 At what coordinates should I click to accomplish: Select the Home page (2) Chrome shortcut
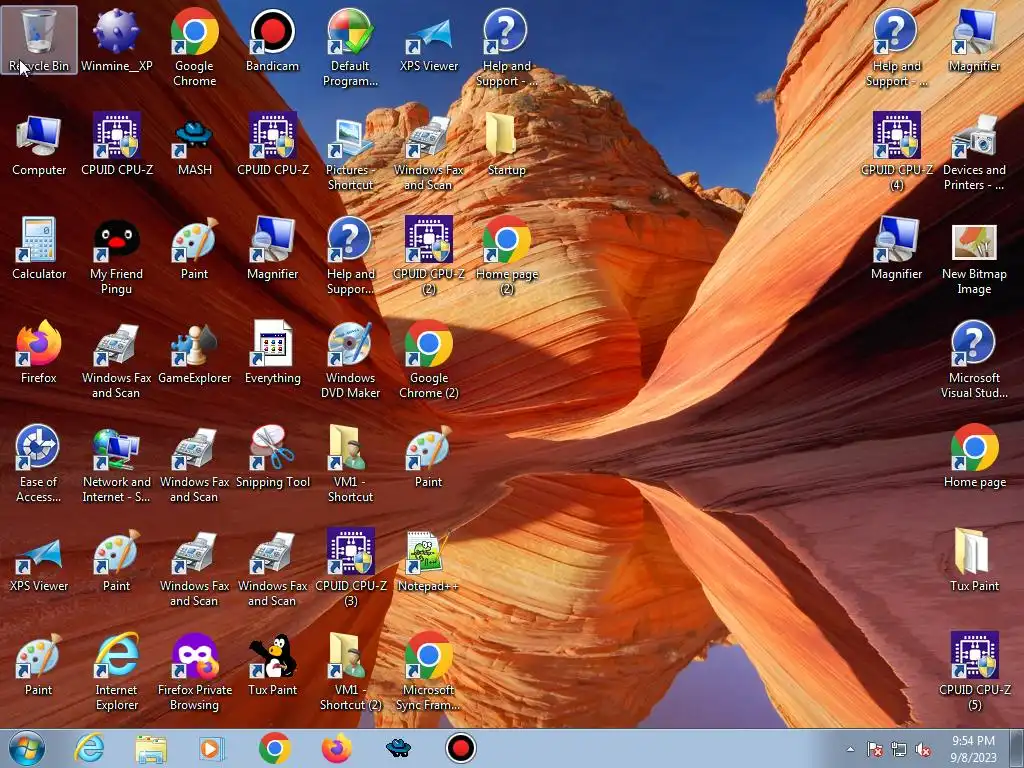(506, 256)
